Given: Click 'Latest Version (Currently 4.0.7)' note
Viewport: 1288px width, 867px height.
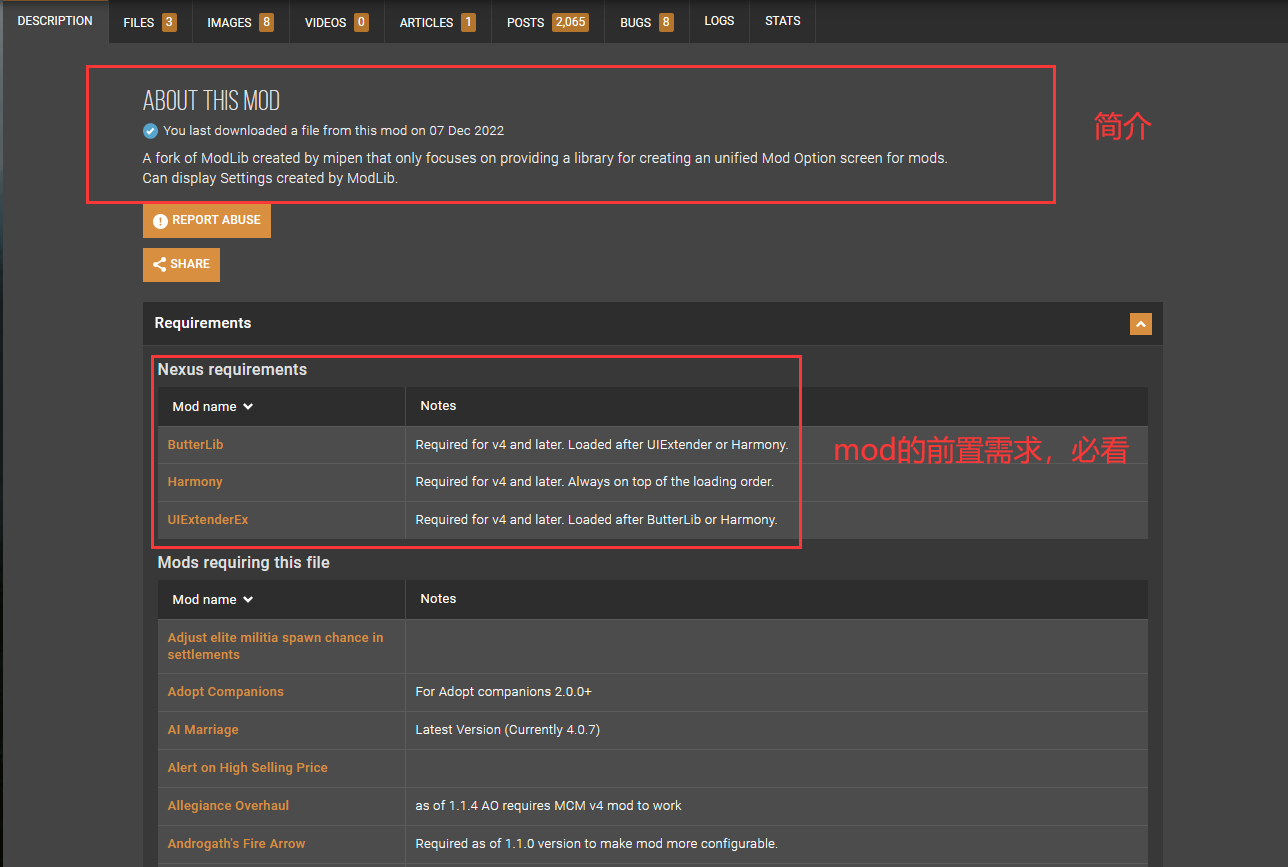Looking at the screenshot, I should (x=507, y=730).
